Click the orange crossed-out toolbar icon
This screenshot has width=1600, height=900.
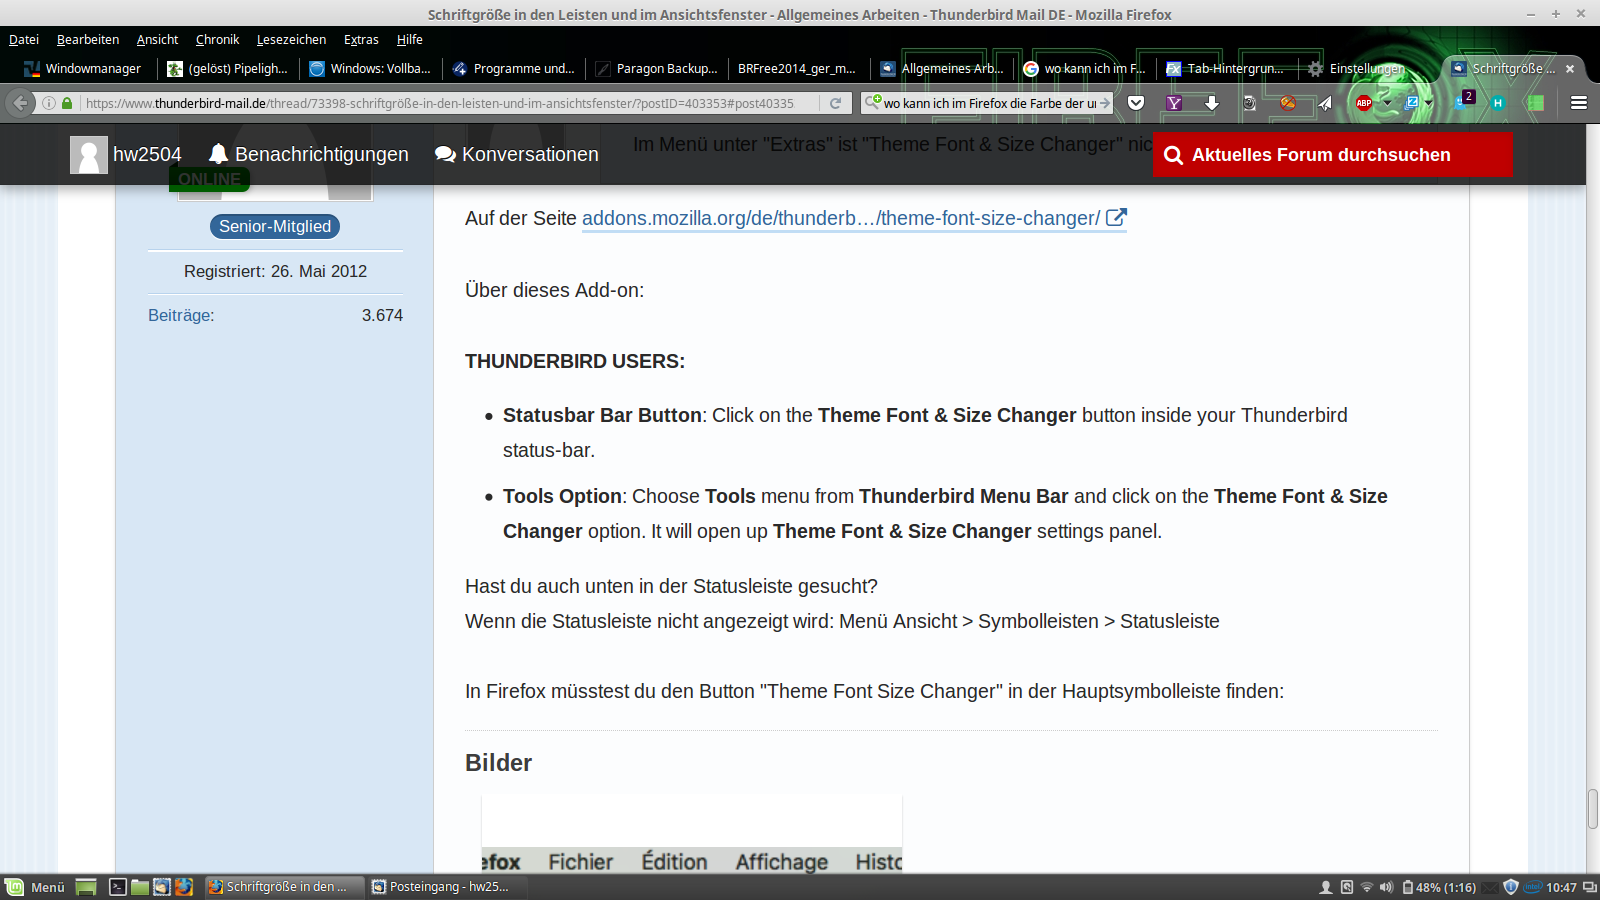(x=1288, y=103)
